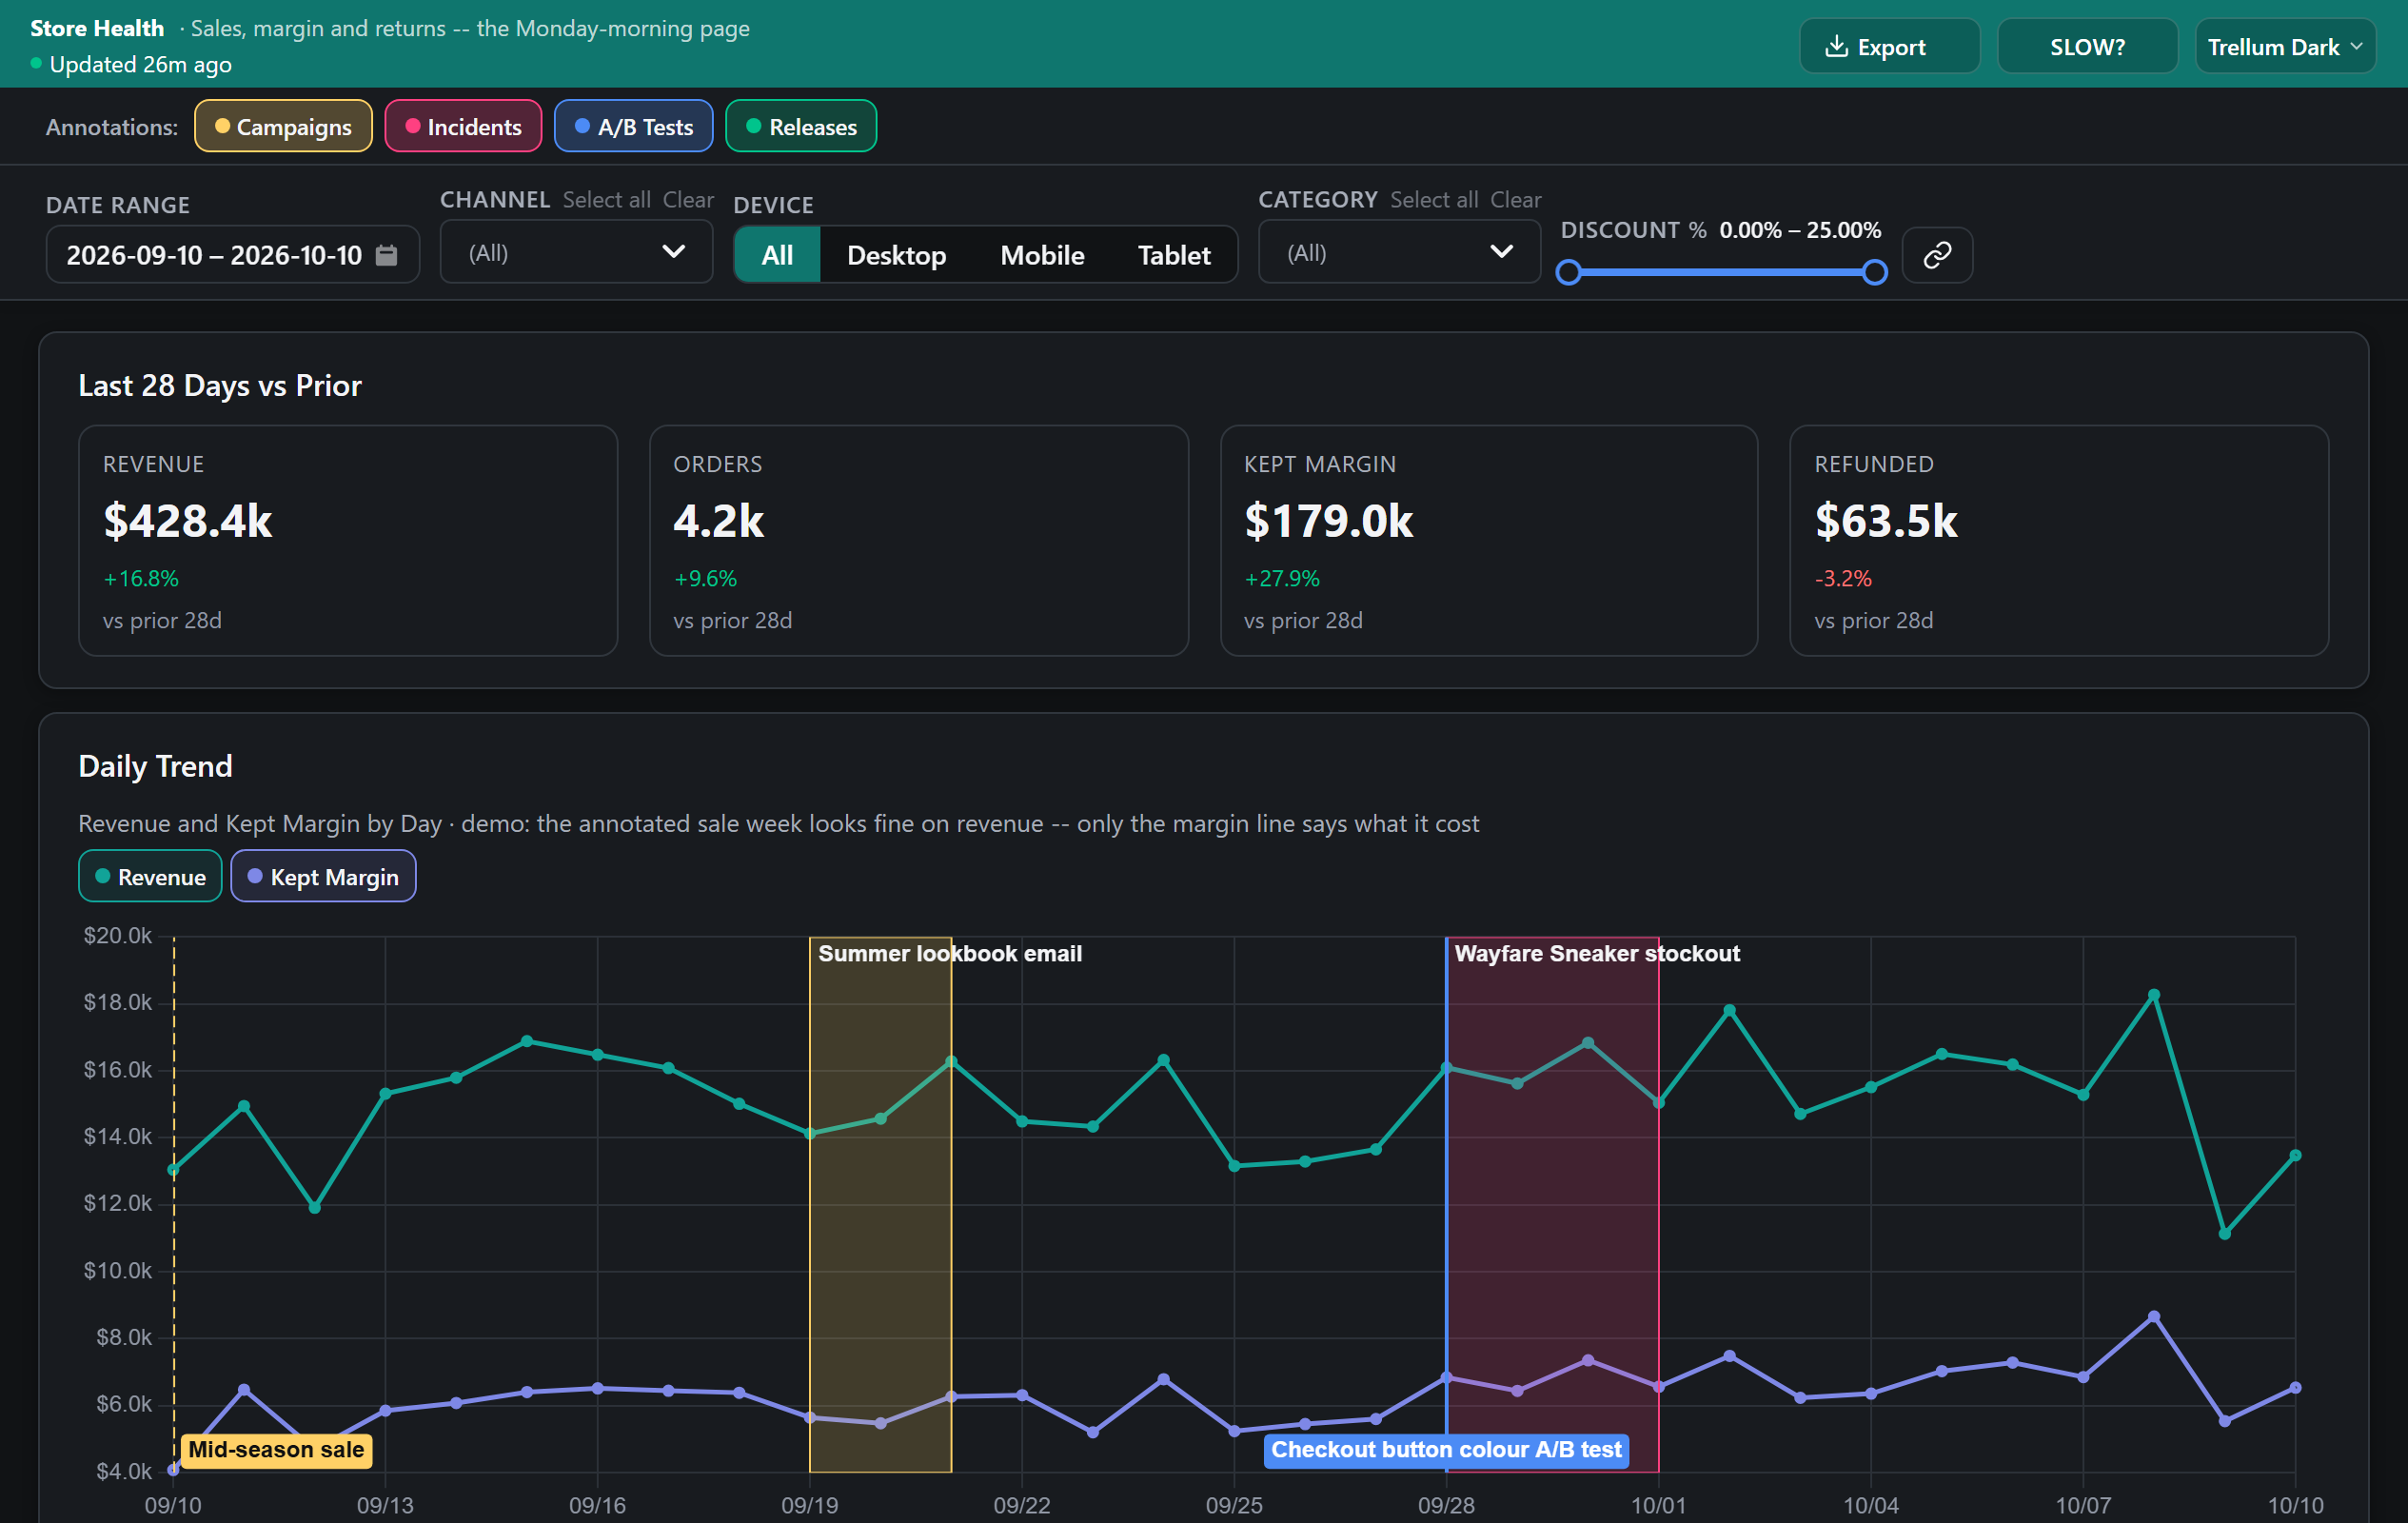Toggle the Campaigns annotation chip
The height and width of the screenshot is (1523, 2408).
[x=283, y=127]
